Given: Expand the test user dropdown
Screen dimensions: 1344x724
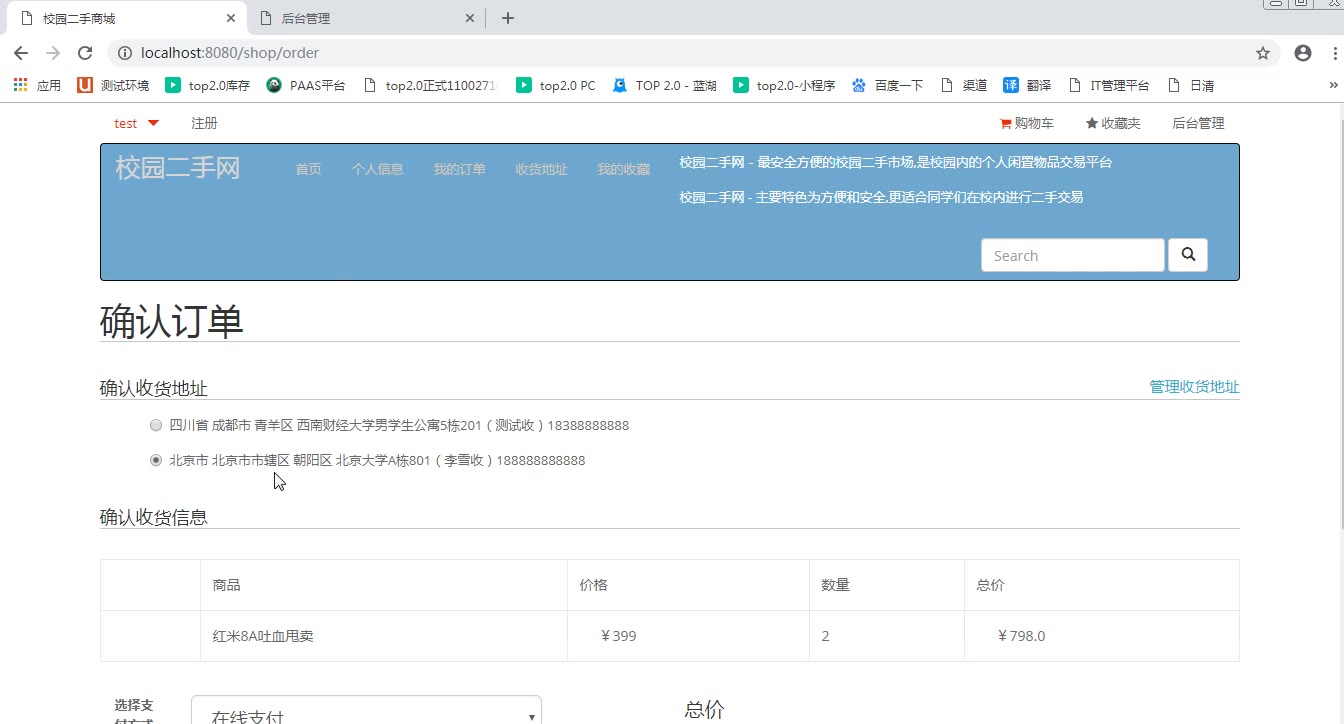Looking at the screenshot, I should tap(136, 123).
